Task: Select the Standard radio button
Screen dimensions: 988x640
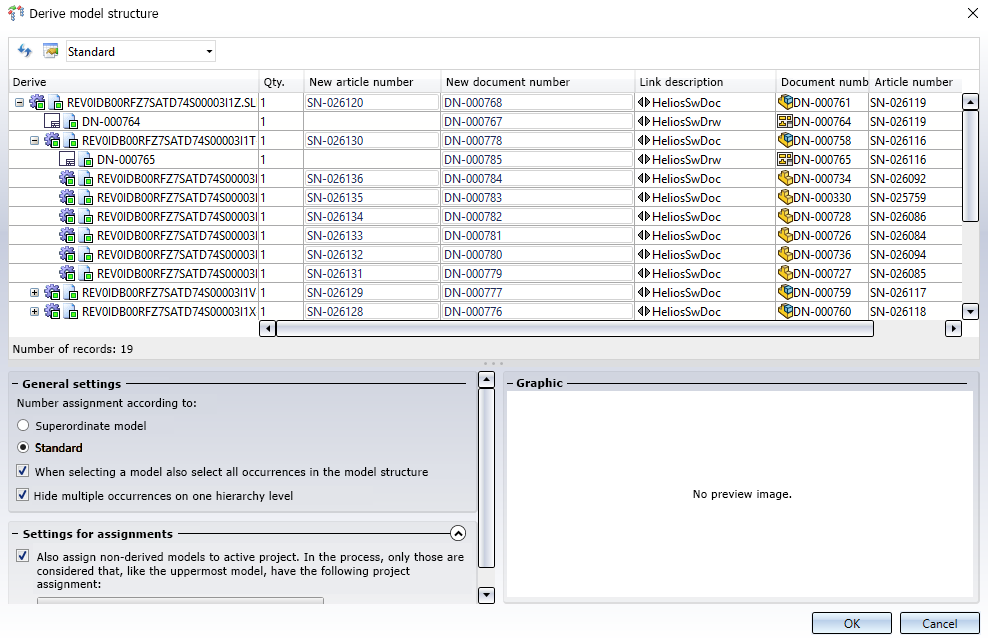Action: tap(23, 448)
